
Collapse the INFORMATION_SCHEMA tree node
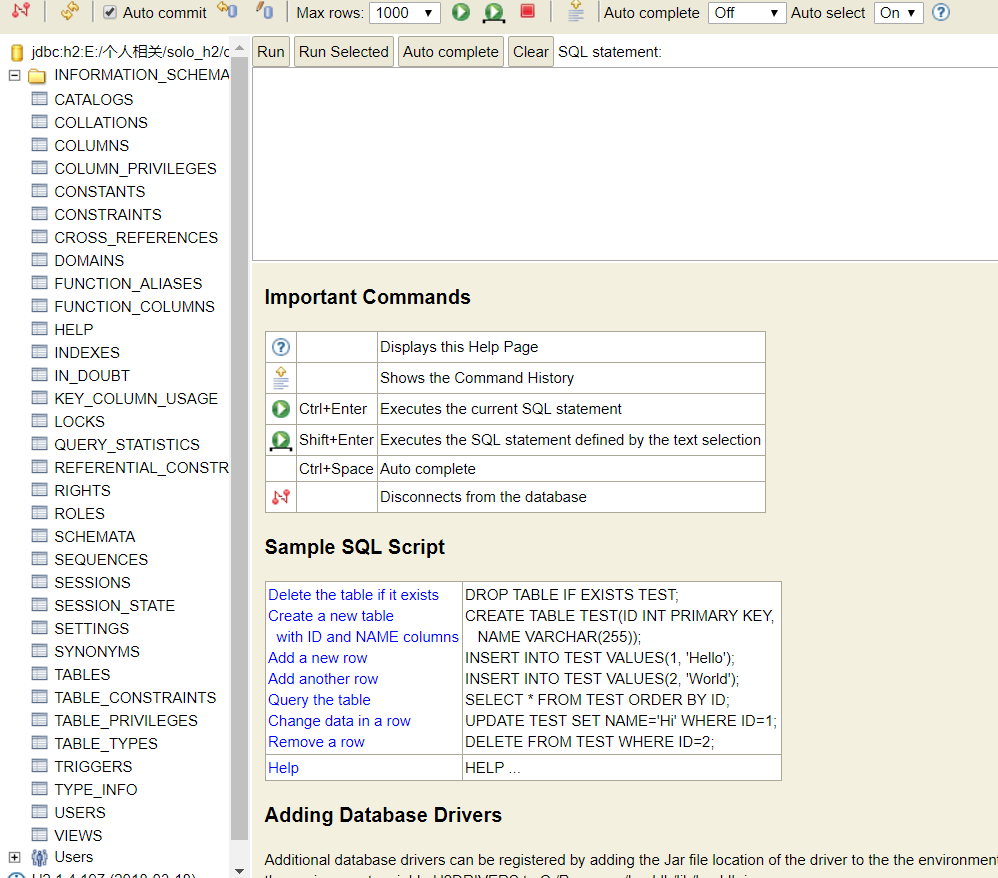click(x=14, y=75)
